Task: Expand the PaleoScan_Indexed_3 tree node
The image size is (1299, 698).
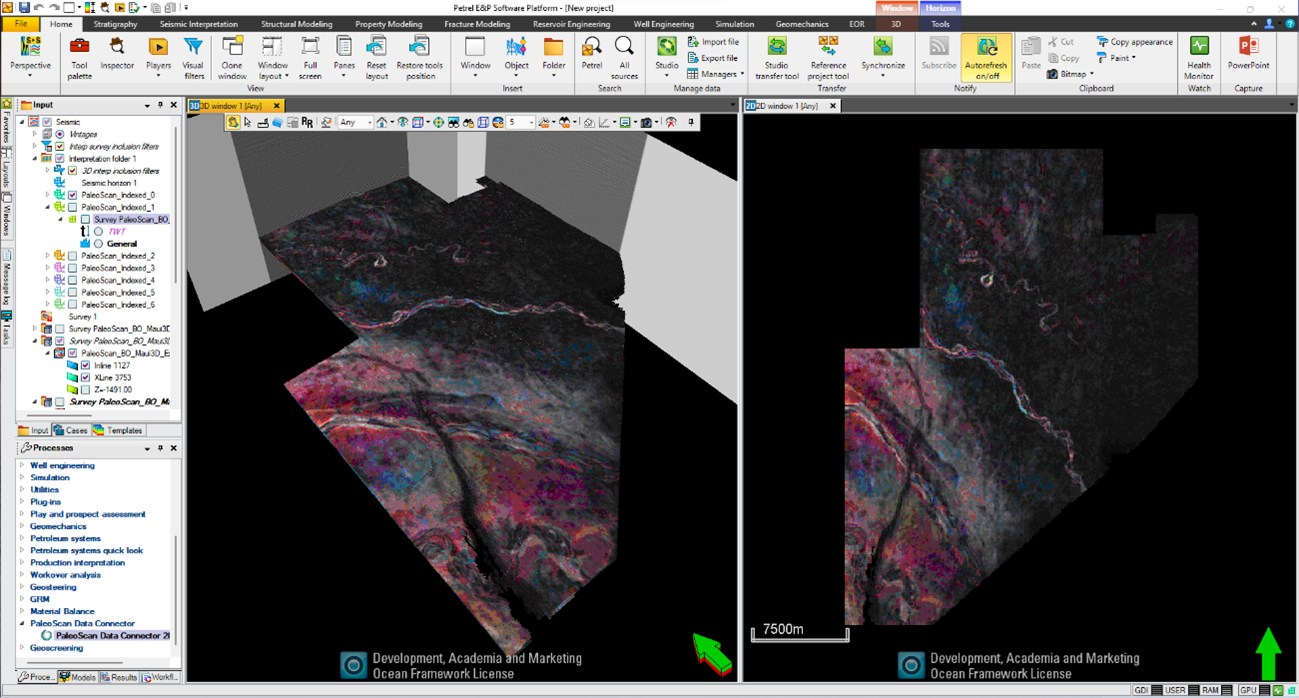Action: tap(47, 268)
